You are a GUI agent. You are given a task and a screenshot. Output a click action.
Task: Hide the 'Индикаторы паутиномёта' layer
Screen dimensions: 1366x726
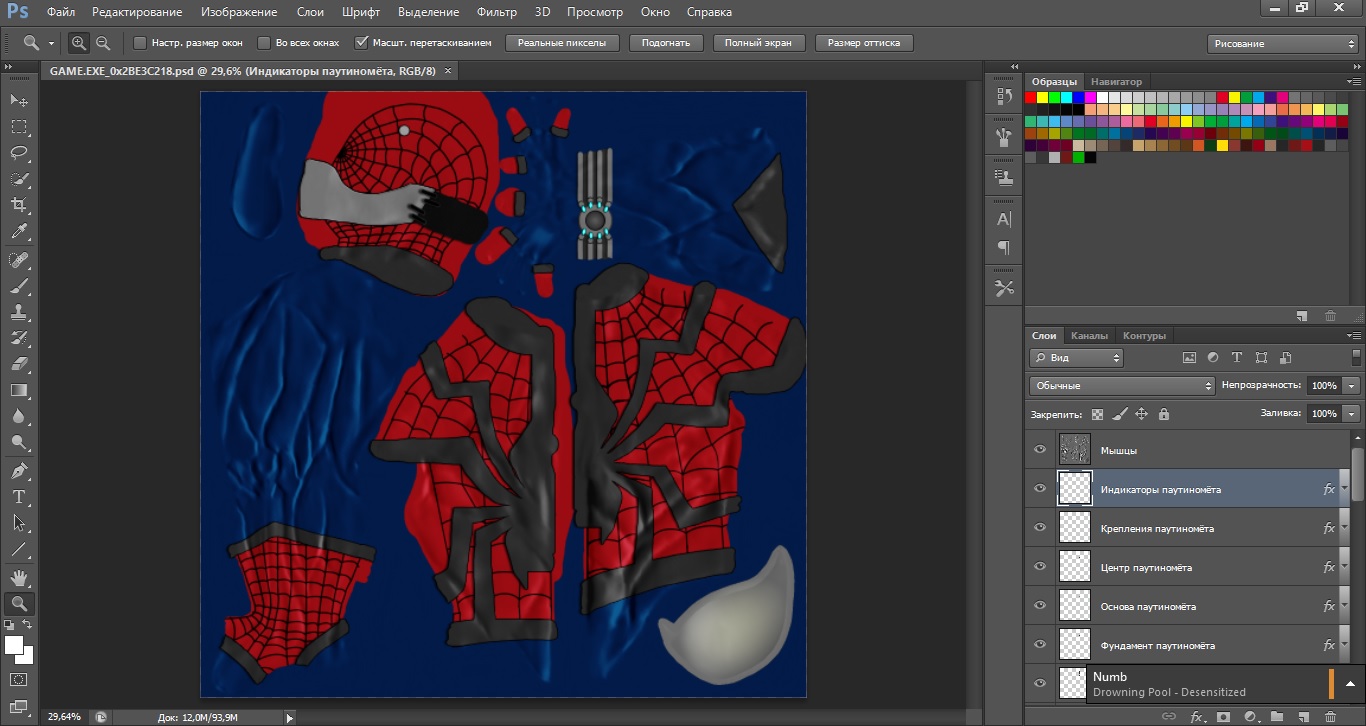(1040, 489)
